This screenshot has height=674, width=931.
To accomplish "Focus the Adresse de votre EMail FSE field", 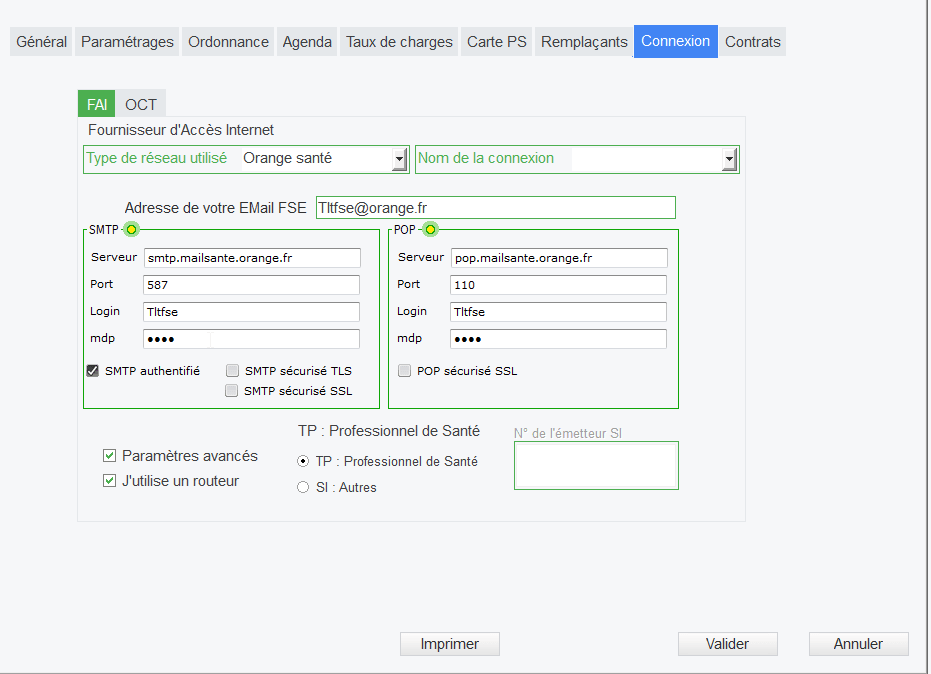I will [495, 208].
